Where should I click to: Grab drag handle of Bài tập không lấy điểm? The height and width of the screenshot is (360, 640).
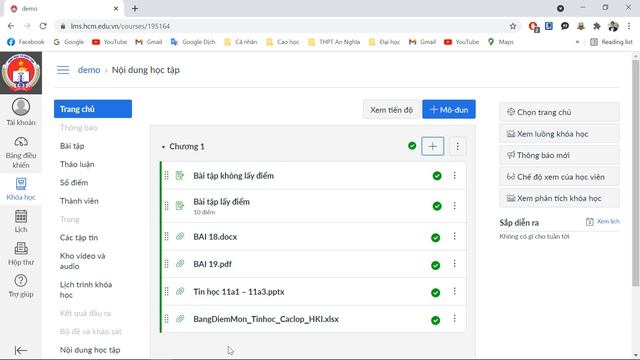point(167,176)
